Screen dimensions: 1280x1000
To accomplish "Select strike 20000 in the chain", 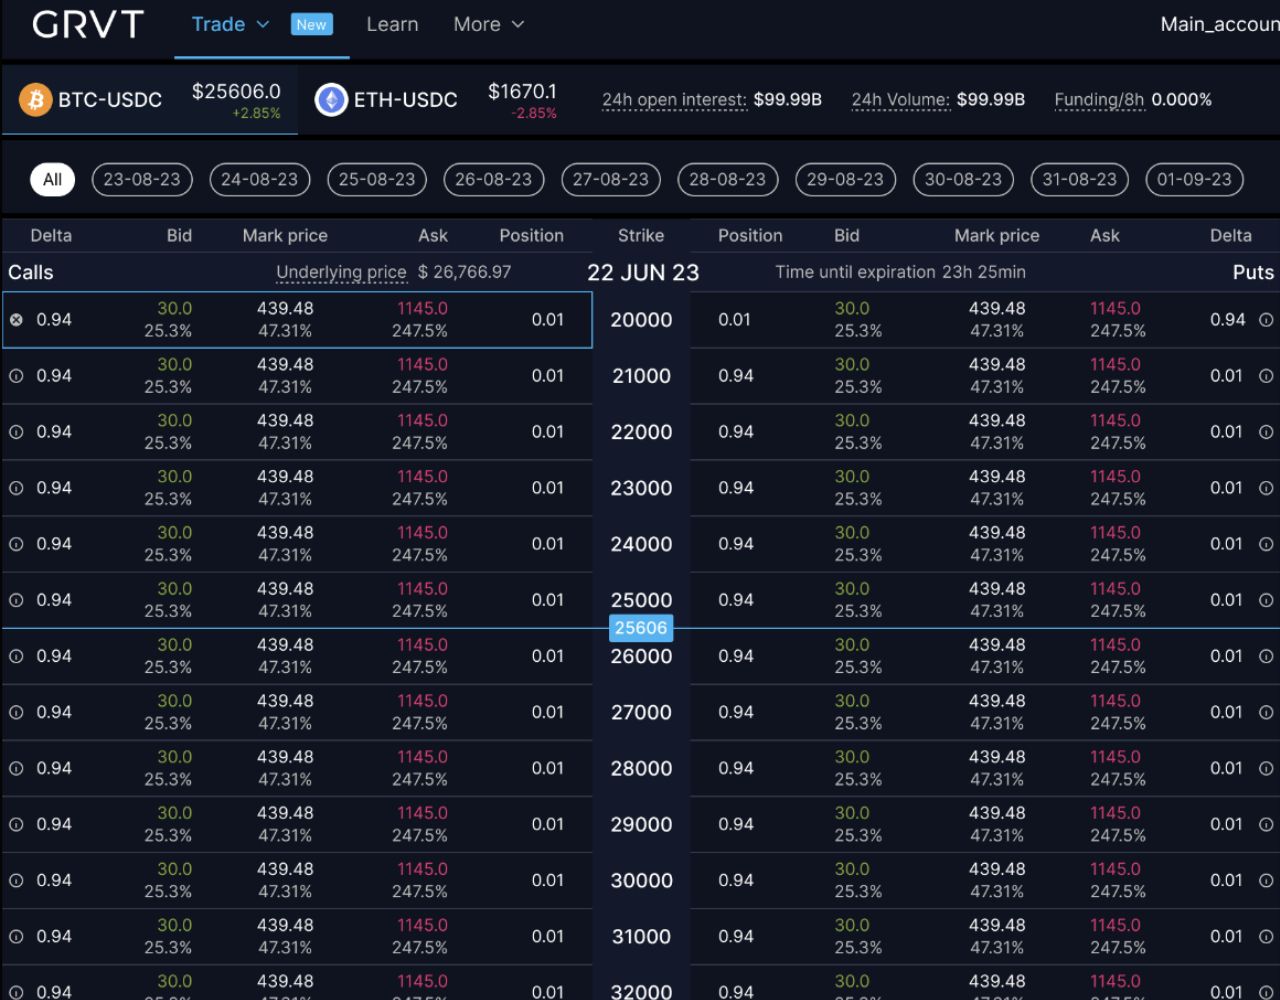I will pyautogui.click(x=641, y=320).
